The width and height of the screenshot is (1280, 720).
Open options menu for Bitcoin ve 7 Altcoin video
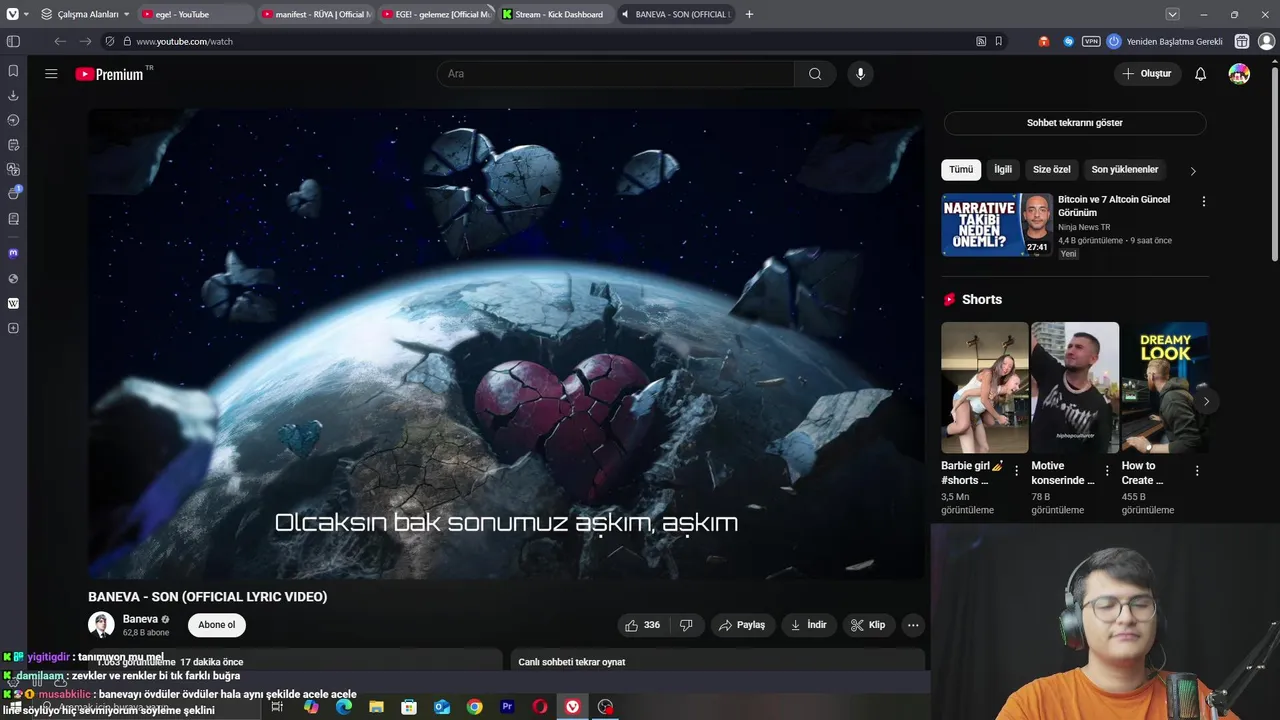pyautogui.click(x=1203, y=201)
